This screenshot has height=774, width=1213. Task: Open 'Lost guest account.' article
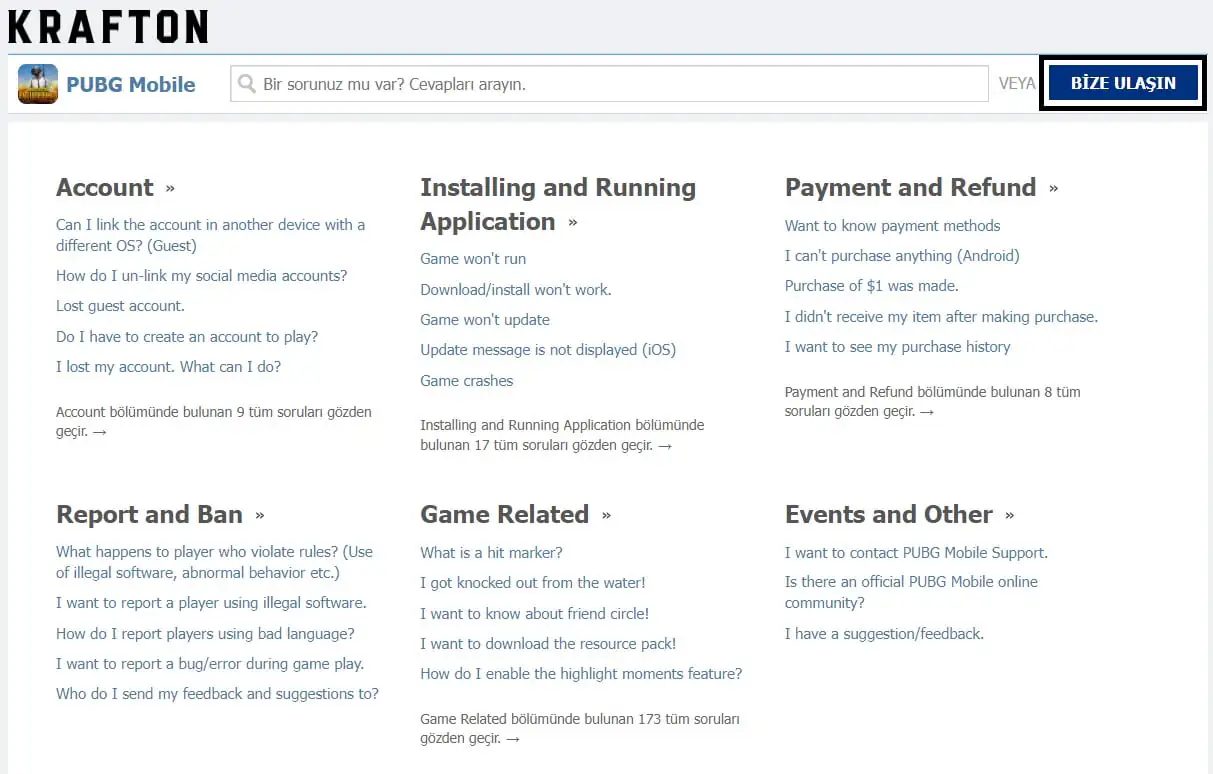(120, 306)
